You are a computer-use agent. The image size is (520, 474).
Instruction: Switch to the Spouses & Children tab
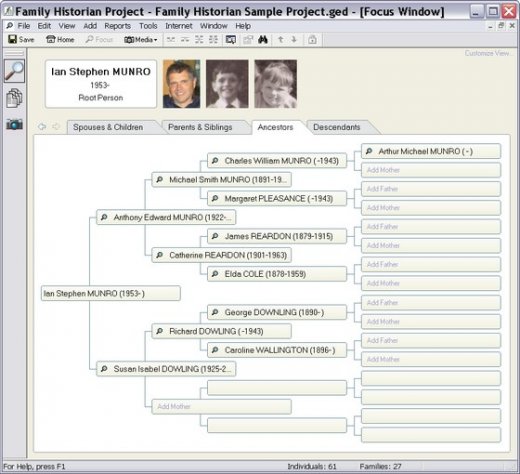tap(108, 127)
